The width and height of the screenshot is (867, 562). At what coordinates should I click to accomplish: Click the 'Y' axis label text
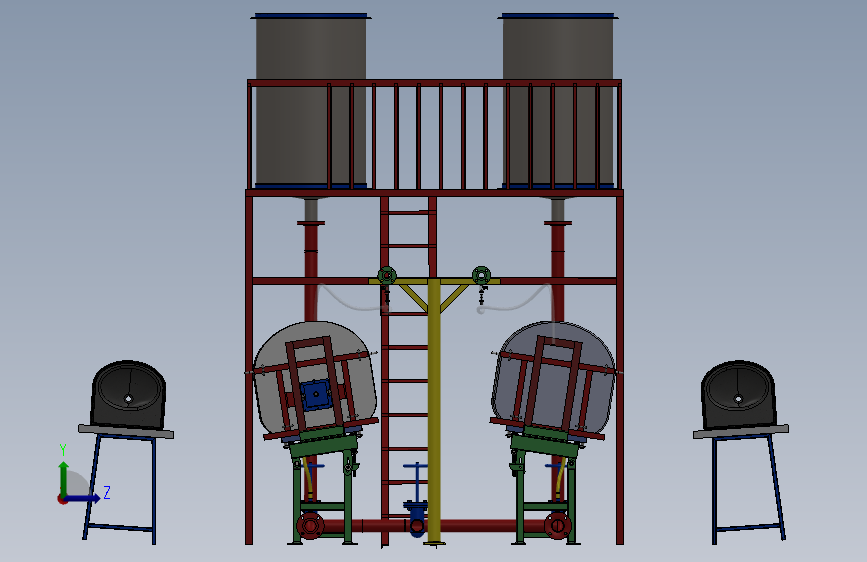click(x=63, y=449)
